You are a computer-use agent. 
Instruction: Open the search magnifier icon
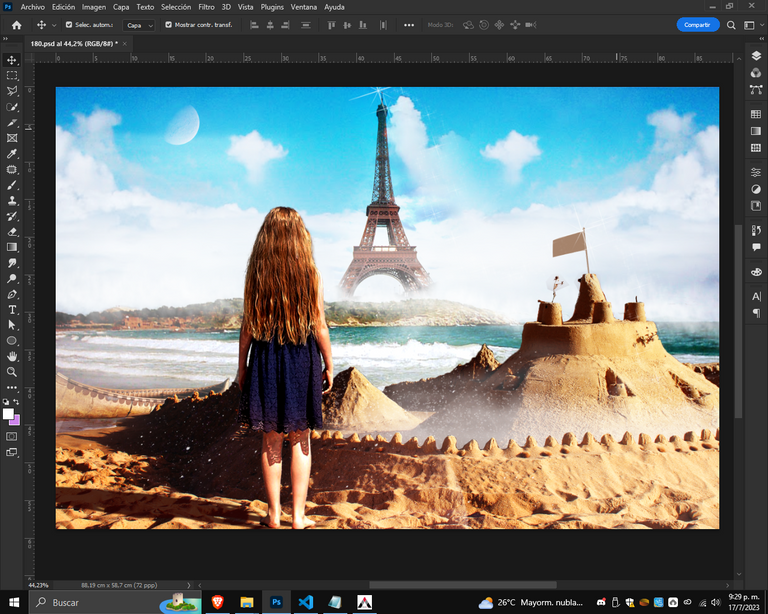(731, 25)
